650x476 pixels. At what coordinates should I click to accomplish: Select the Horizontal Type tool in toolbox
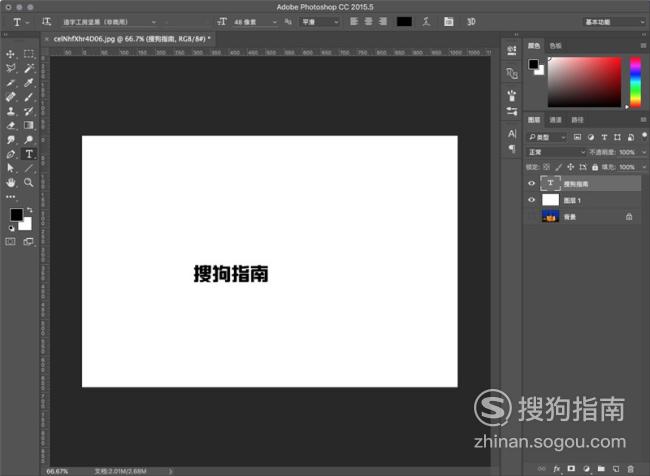click(x=29, y=154)
